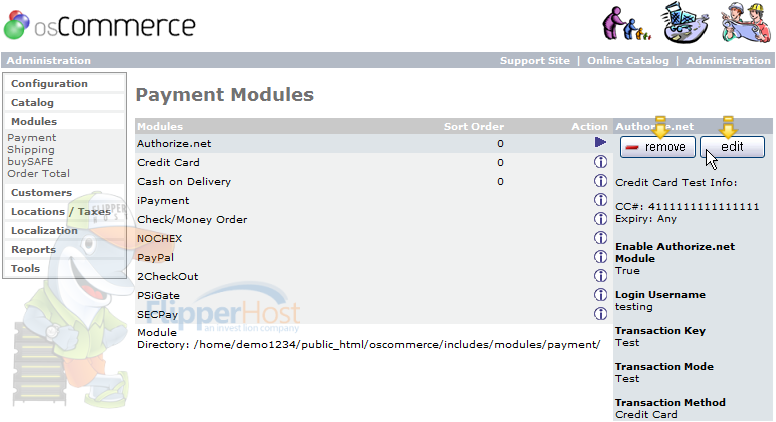Select the PSiGate module row

[374, 295]
